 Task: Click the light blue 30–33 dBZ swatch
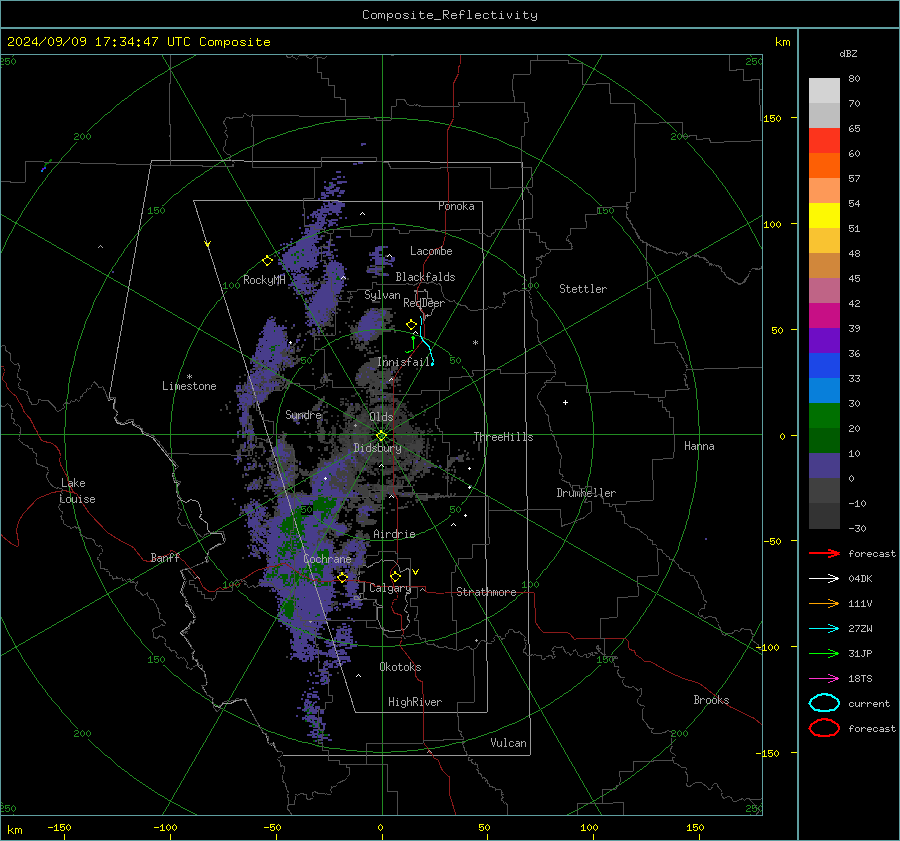pos(824,390)
